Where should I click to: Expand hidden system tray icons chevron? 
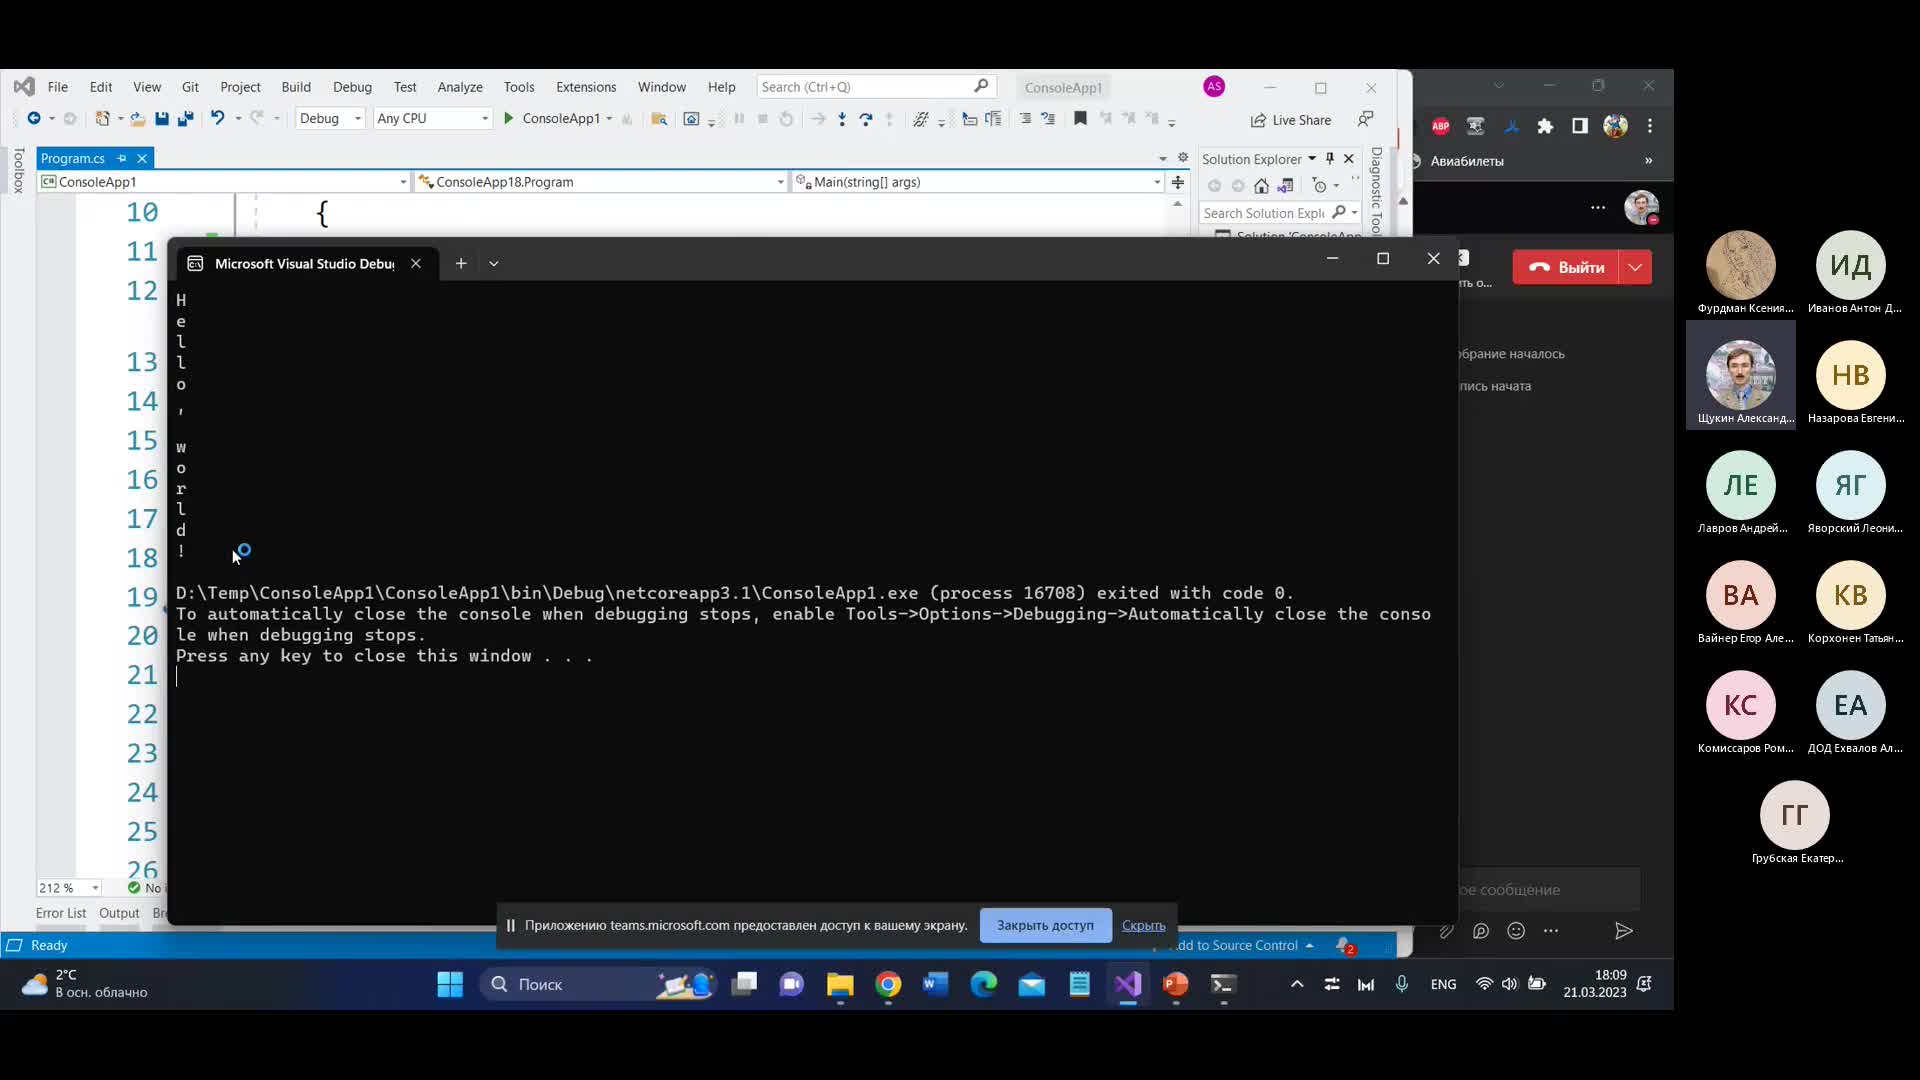1297,984
